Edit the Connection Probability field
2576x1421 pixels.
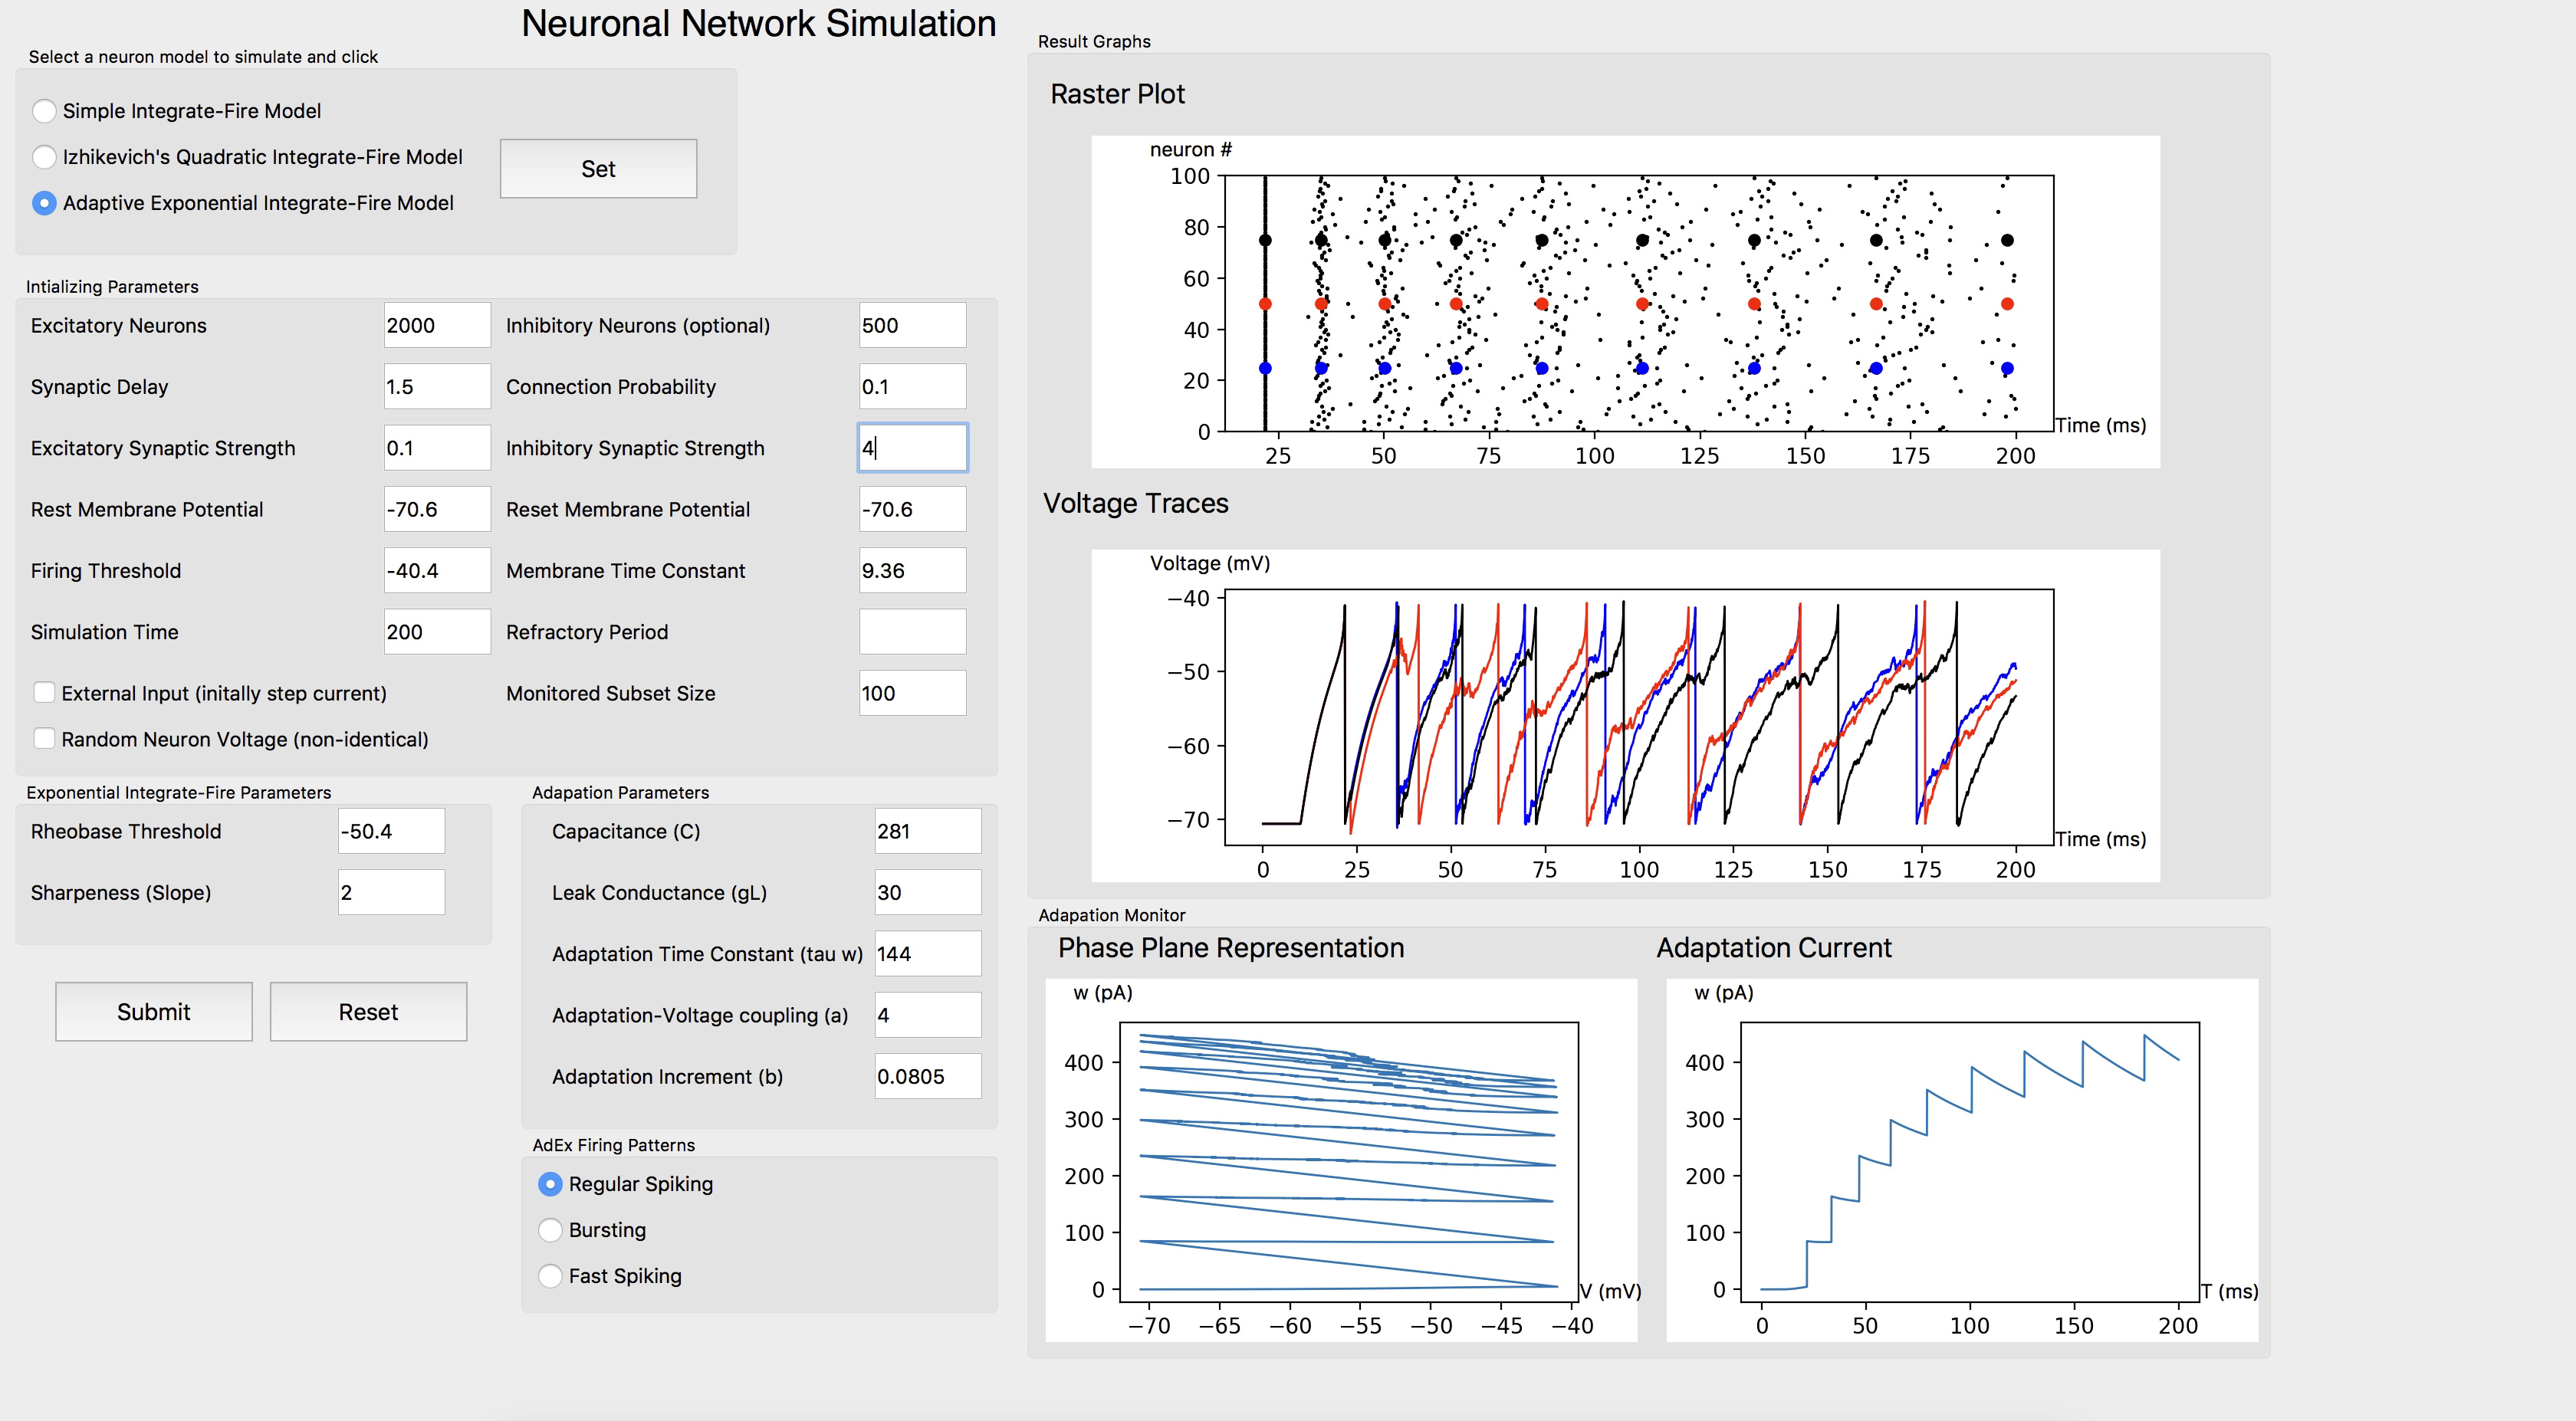point(912,386)
